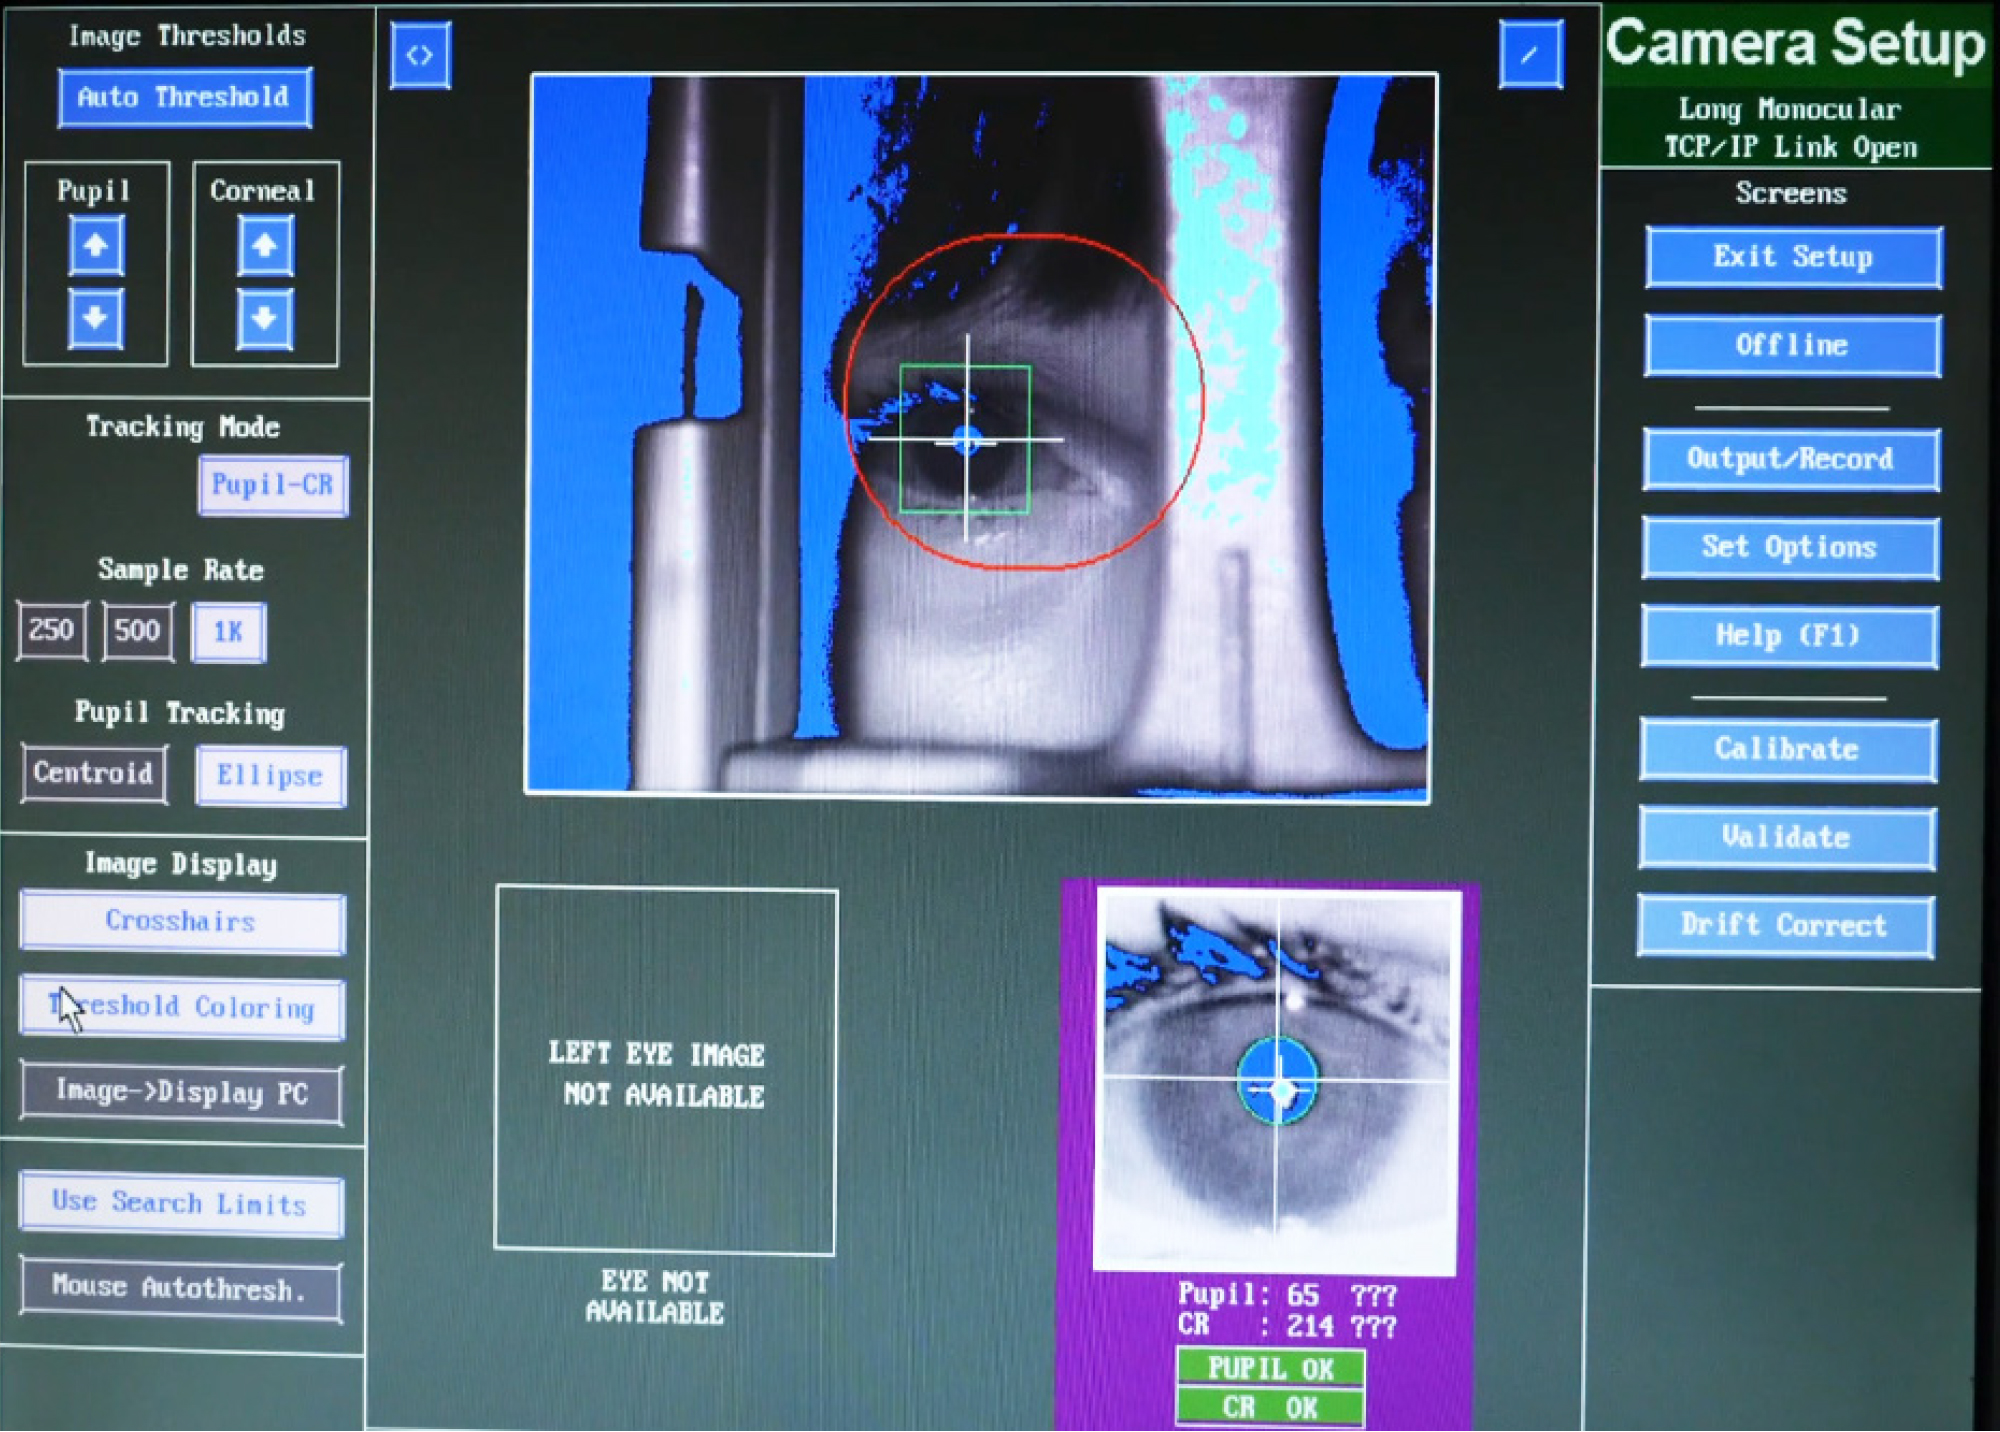The image size is (2000, 1432).
Task: Start the Calibrate procedure
Action: [1788, 750]
